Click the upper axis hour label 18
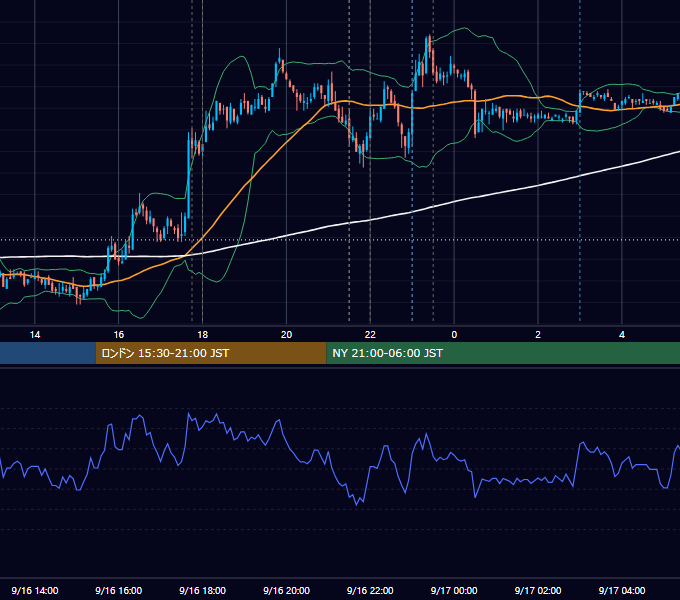This screenshot has width=680, height=600. 203,335
